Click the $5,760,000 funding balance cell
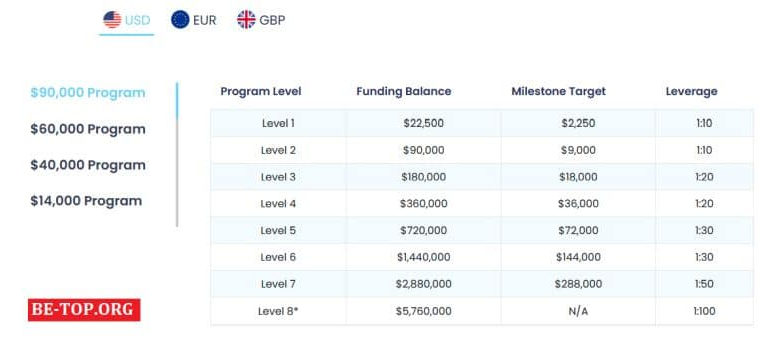The image size is (780, 360). [424, 311]
